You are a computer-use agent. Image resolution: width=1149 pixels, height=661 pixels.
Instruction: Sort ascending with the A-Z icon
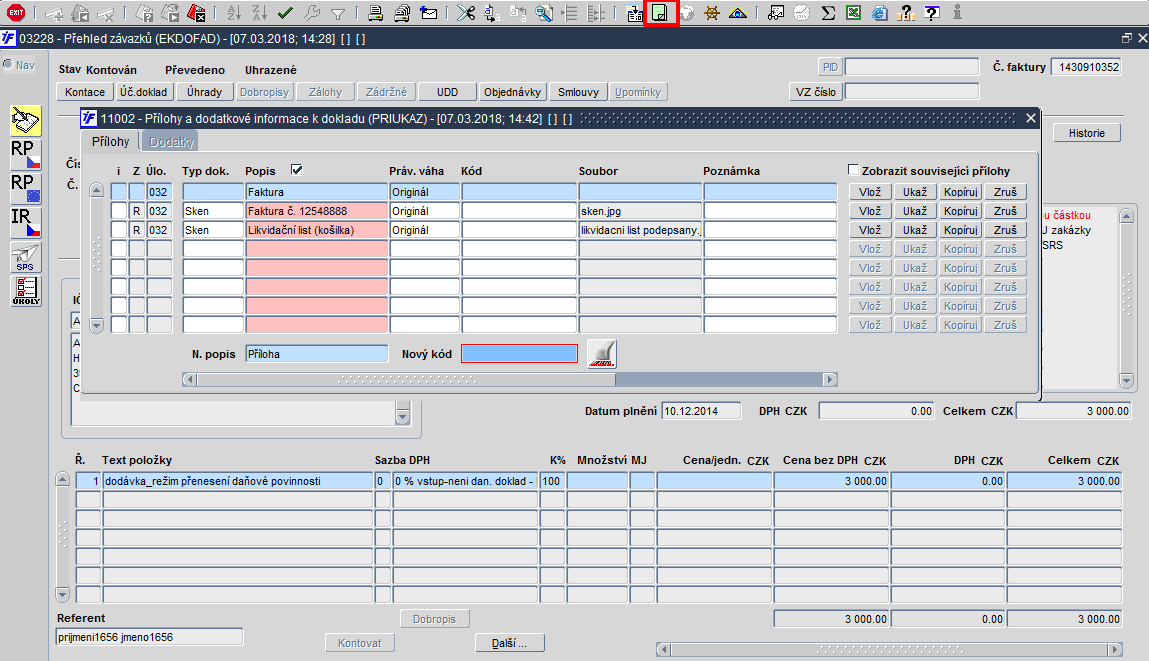point(234,12)
